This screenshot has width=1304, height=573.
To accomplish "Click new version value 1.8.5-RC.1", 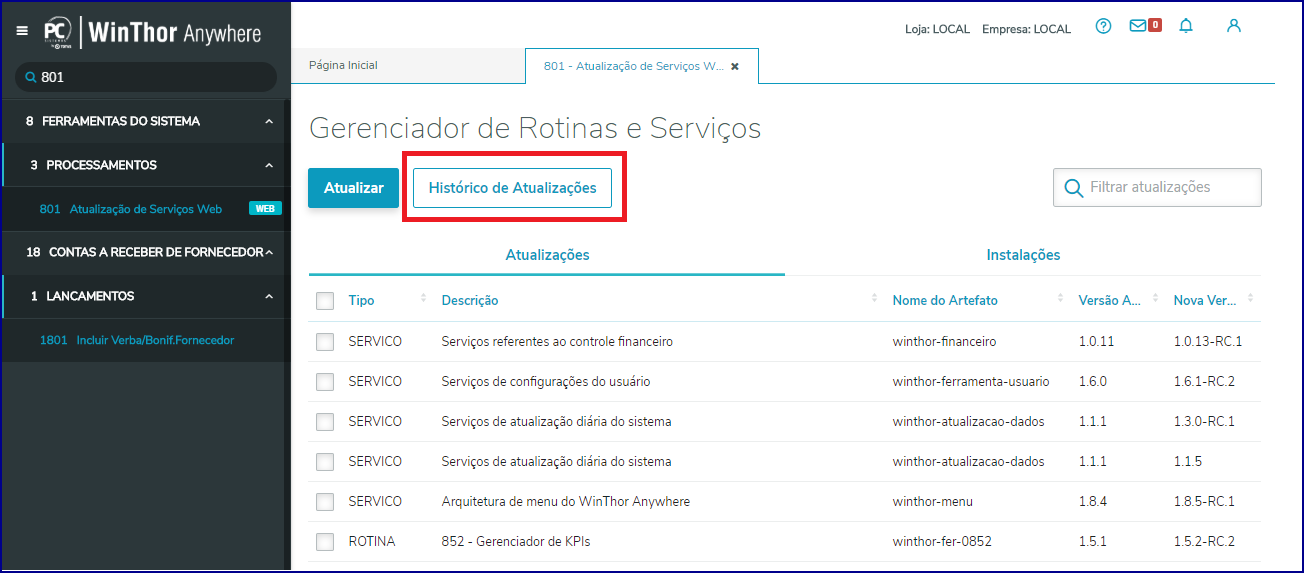I will click(1204, 501).
